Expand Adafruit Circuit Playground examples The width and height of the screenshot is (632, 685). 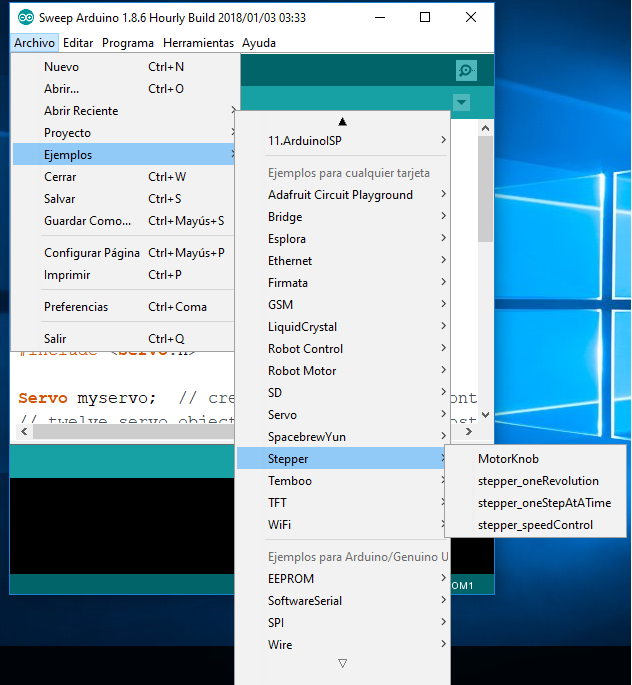click(x=343, y=195)
